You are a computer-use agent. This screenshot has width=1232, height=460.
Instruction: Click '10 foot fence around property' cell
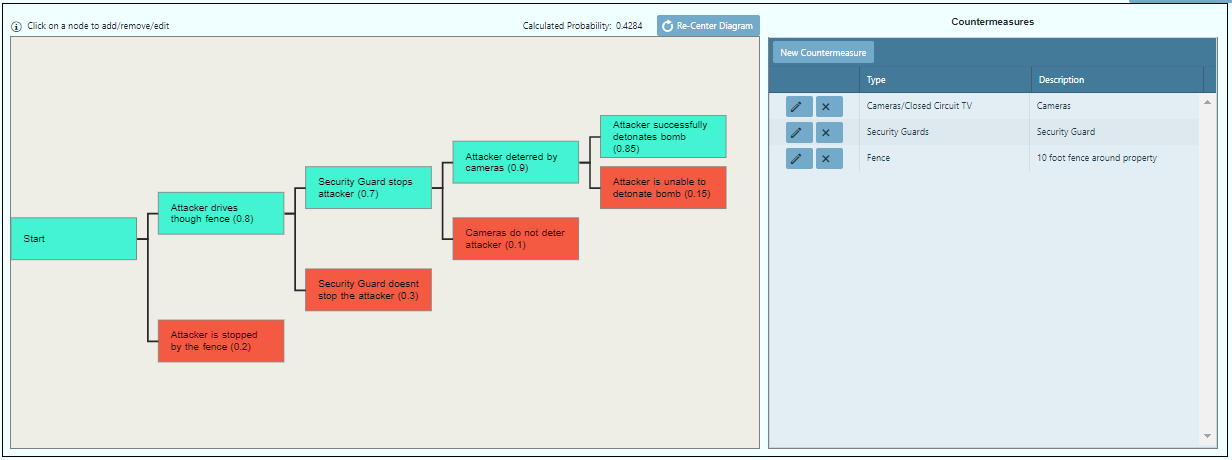[x=1116, y=158]
